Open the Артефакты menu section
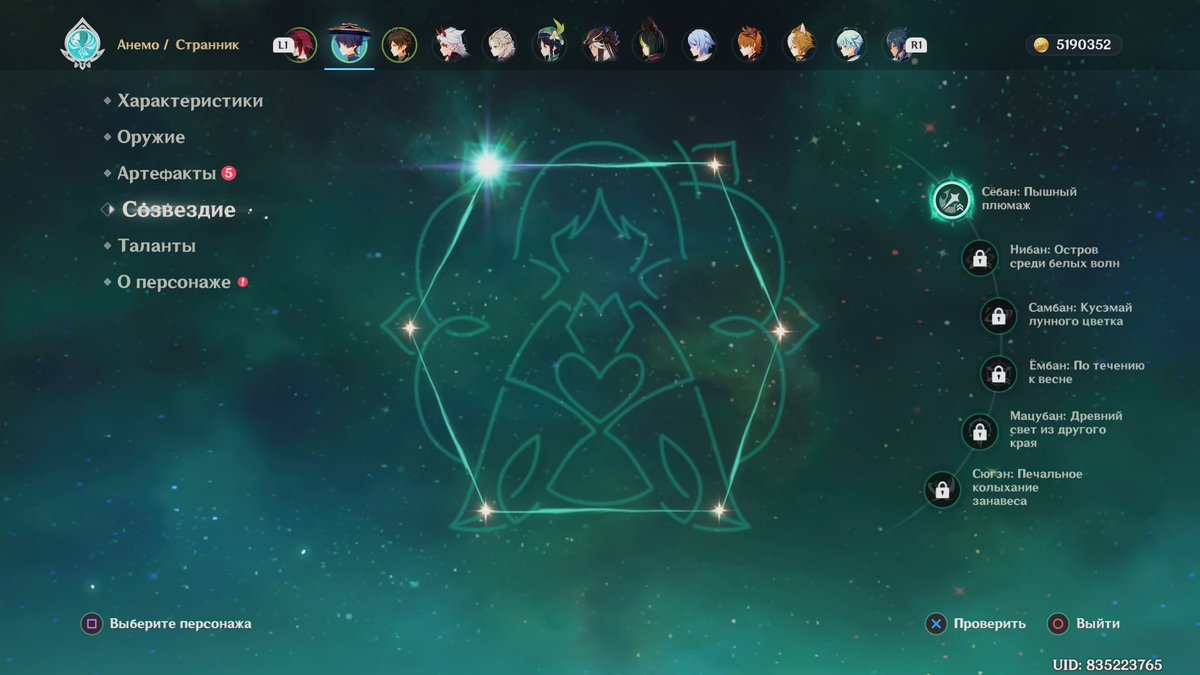The width and height of the screenshot is (1200, 675). (167, 173)
